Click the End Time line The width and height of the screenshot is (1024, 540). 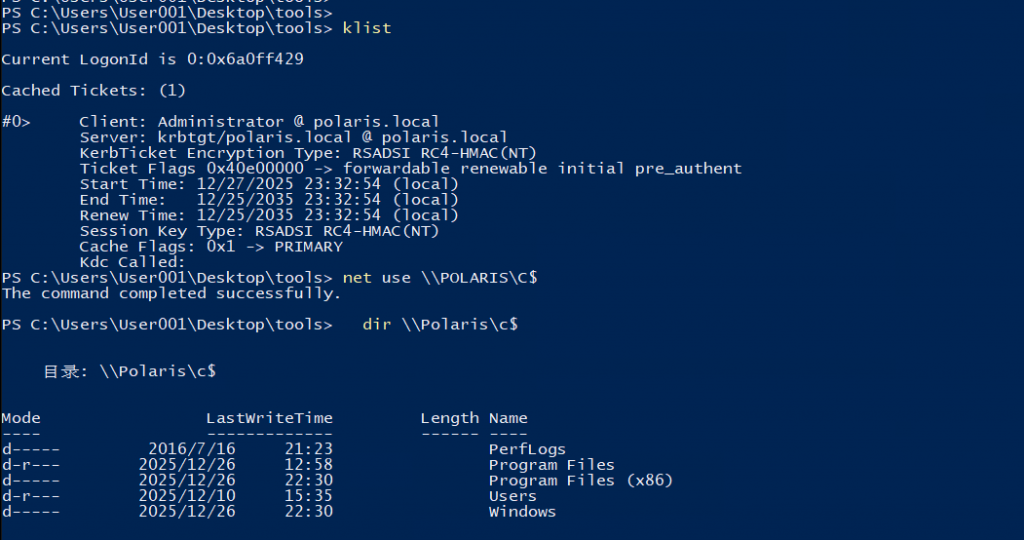(x=269, y=200)
